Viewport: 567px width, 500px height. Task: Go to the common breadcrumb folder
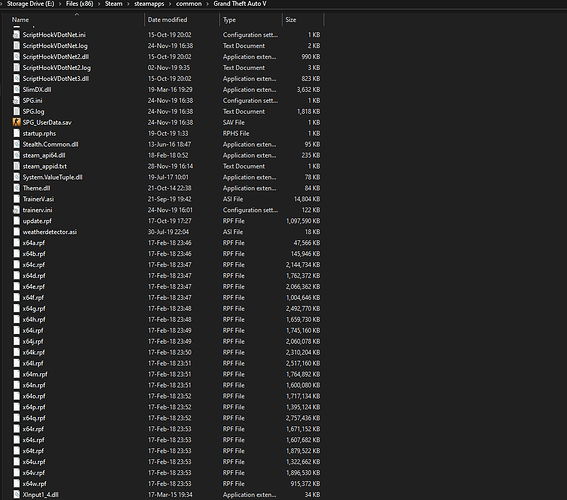189,4
